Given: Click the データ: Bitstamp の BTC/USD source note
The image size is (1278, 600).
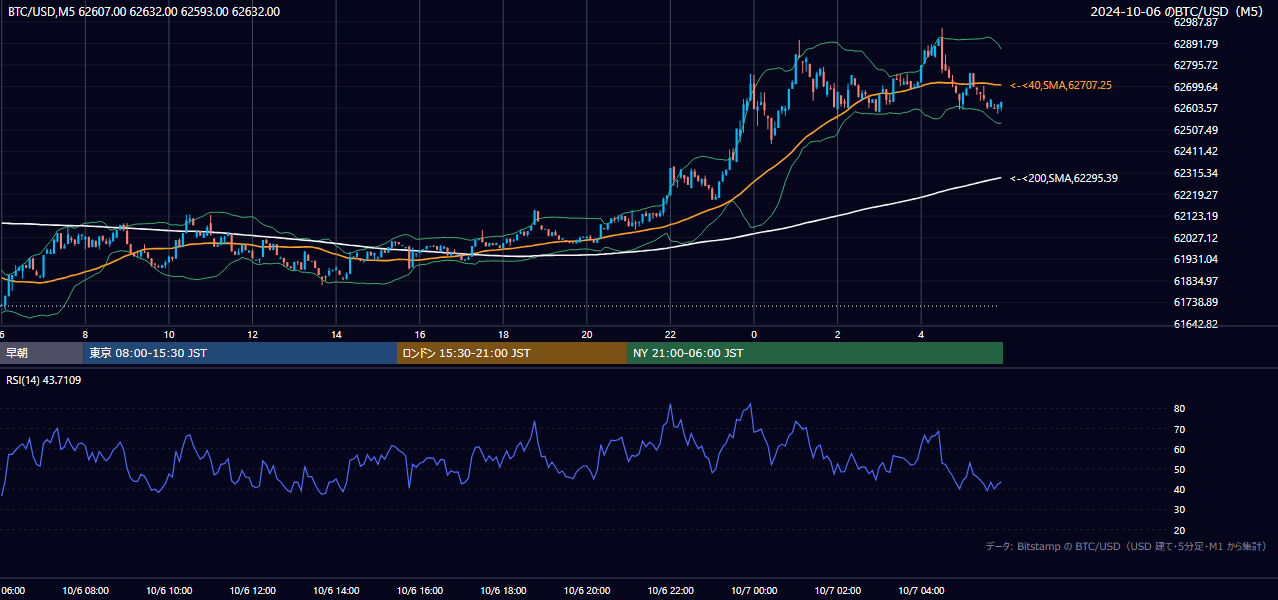Looking at the screenshot, I should pyautogui.click(x=1126, y=547).
